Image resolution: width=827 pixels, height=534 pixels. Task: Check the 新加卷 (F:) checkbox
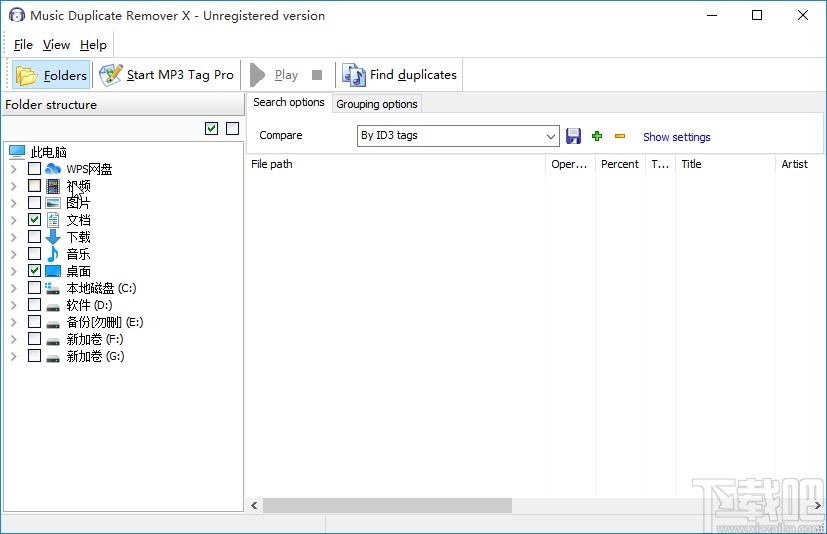(34, 338)
